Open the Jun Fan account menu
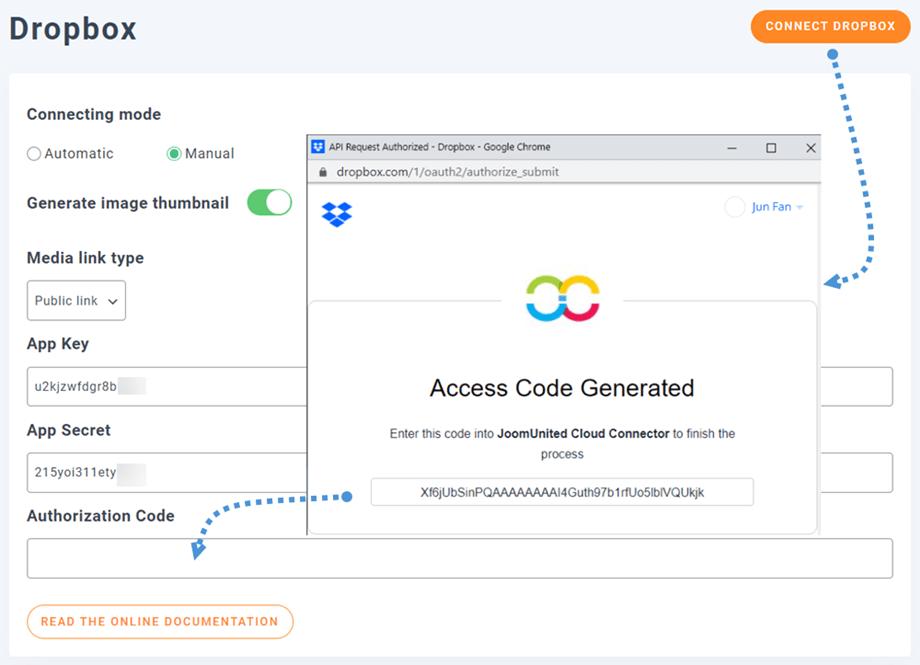This screenshot has height=665, width=920. point(777,207)
